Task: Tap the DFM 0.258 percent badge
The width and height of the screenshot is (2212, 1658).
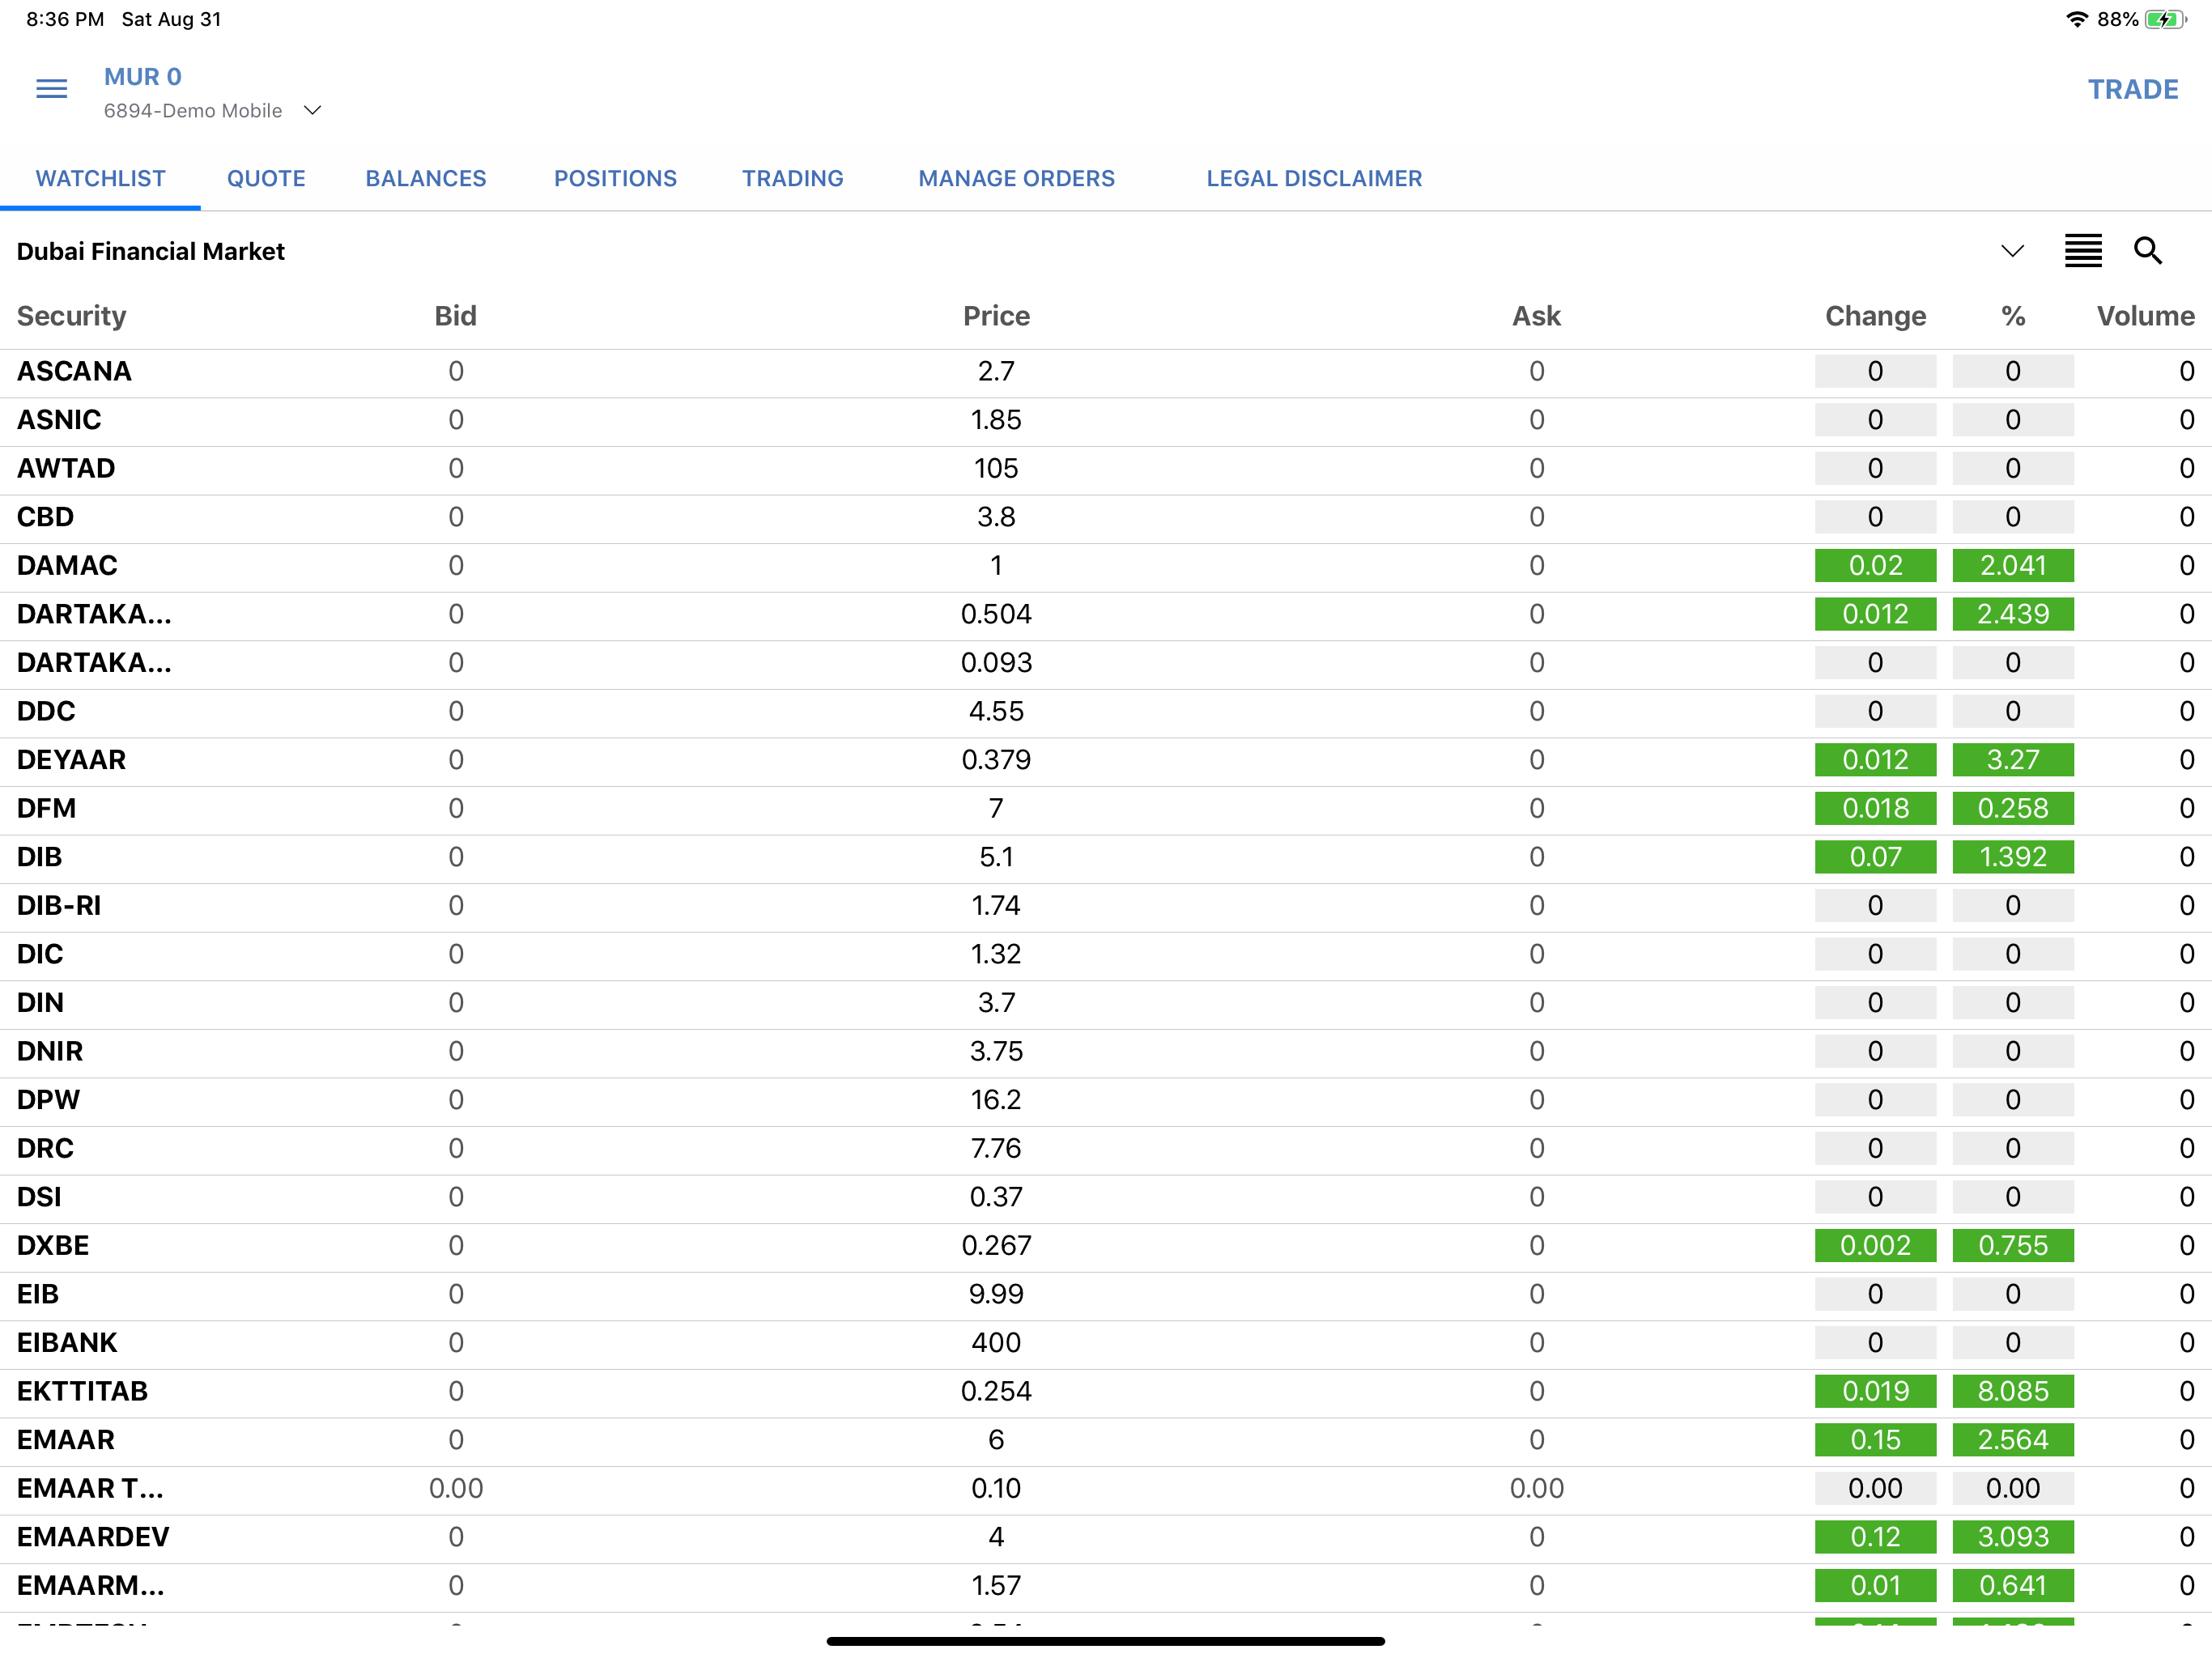Action: 2012,808
